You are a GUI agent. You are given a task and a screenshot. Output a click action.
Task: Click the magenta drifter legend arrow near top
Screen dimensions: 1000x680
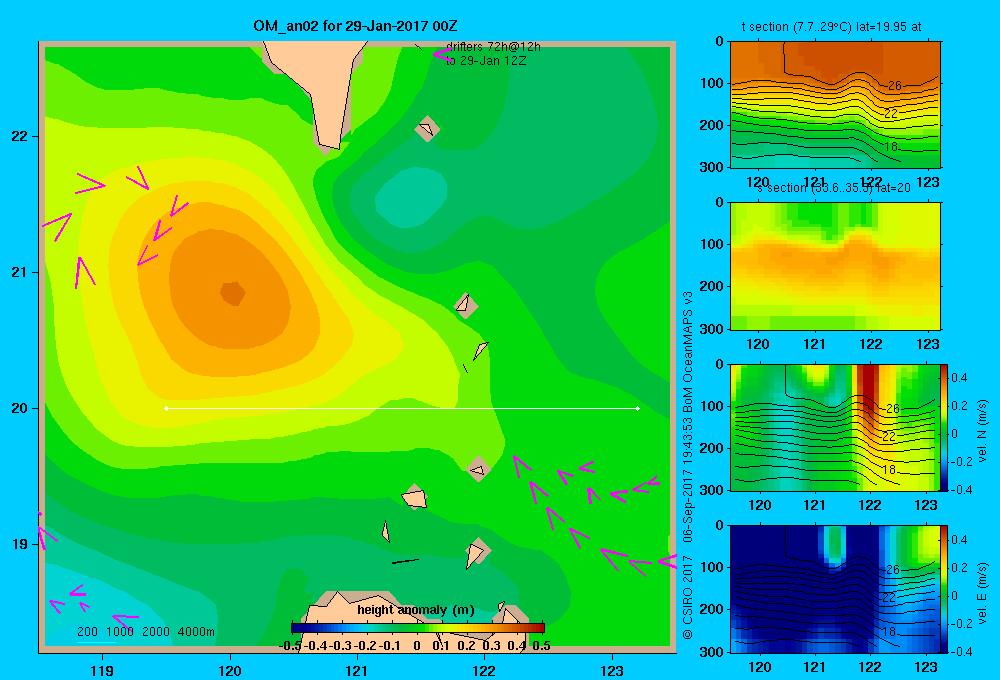point(442,55)
